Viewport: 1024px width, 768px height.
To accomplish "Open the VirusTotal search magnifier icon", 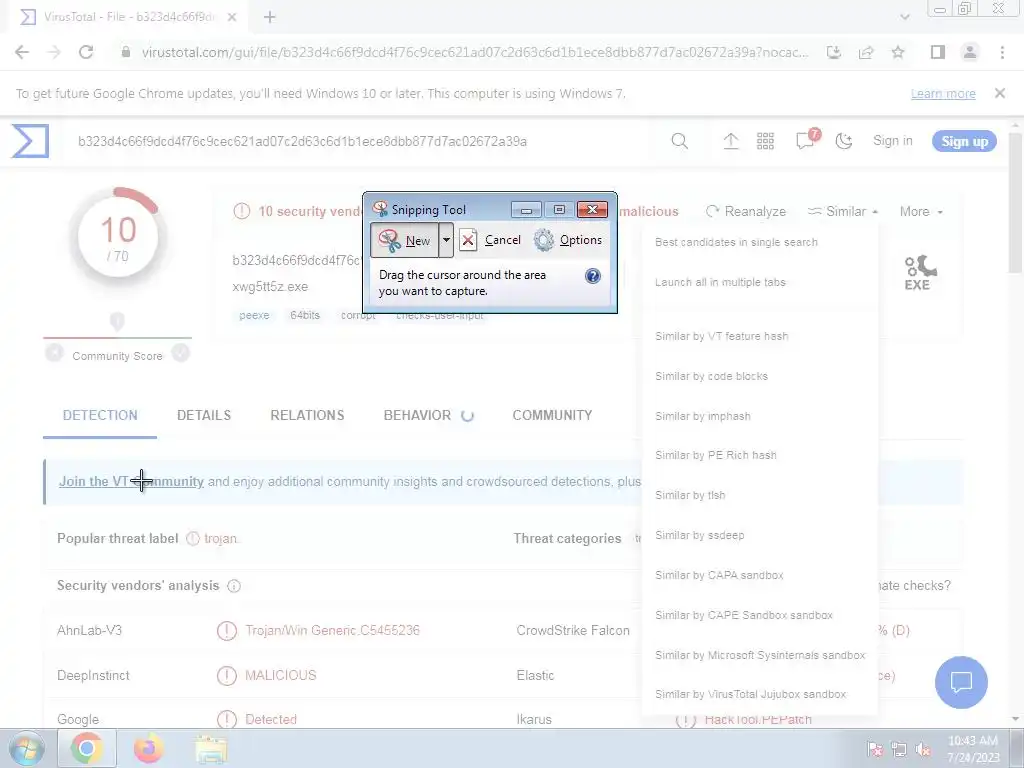I will coord(680,141).
